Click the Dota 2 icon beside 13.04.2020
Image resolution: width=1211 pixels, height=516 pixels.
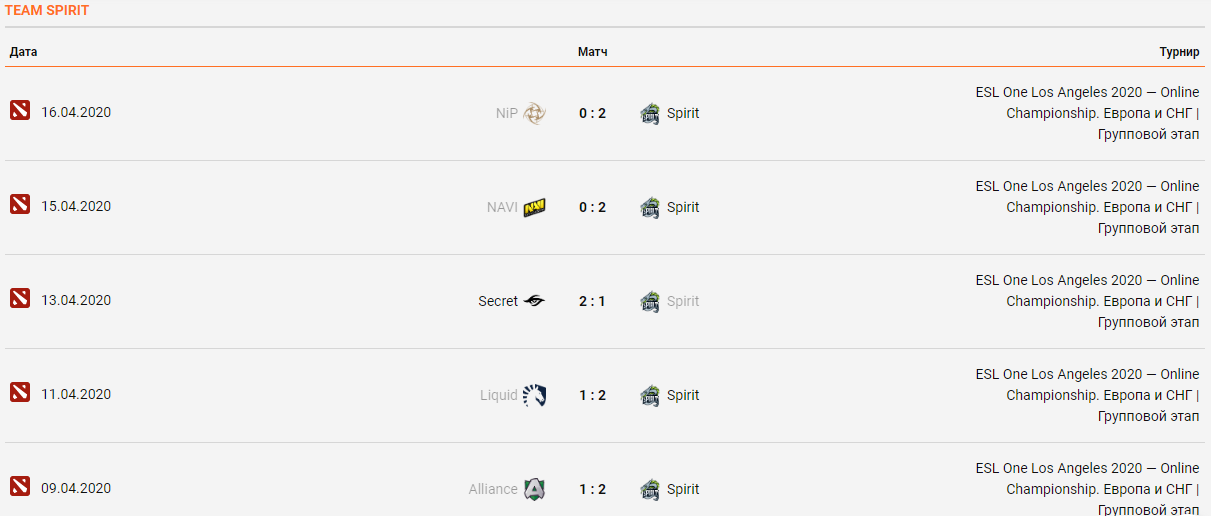pyautogui.click(x=20, y=298)
